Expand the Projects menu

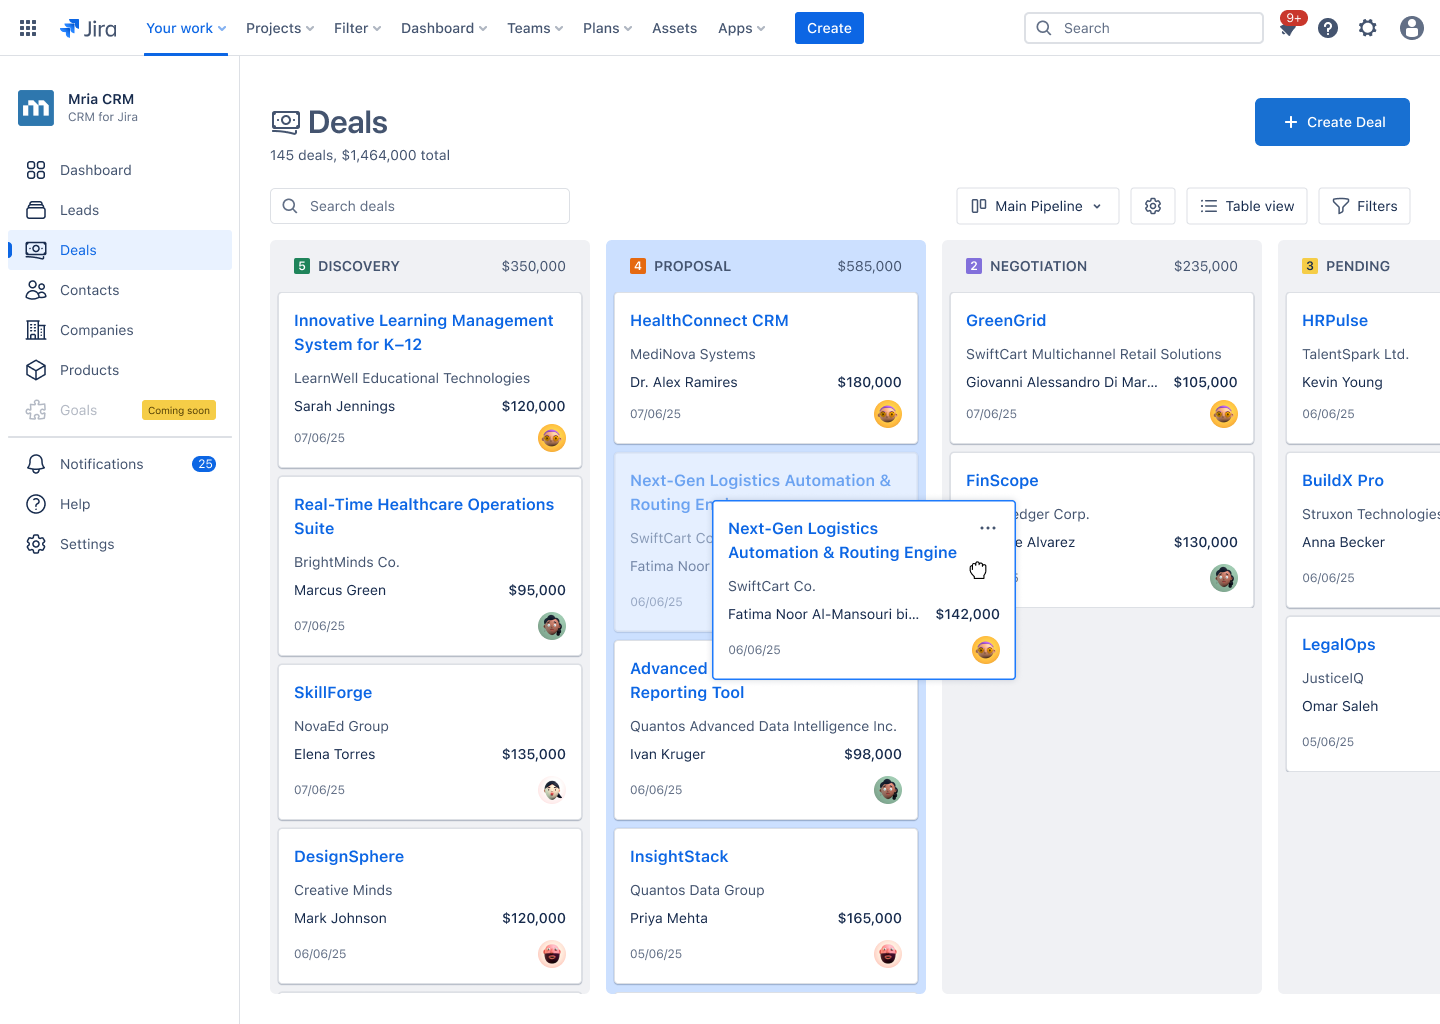pos(280,28)
